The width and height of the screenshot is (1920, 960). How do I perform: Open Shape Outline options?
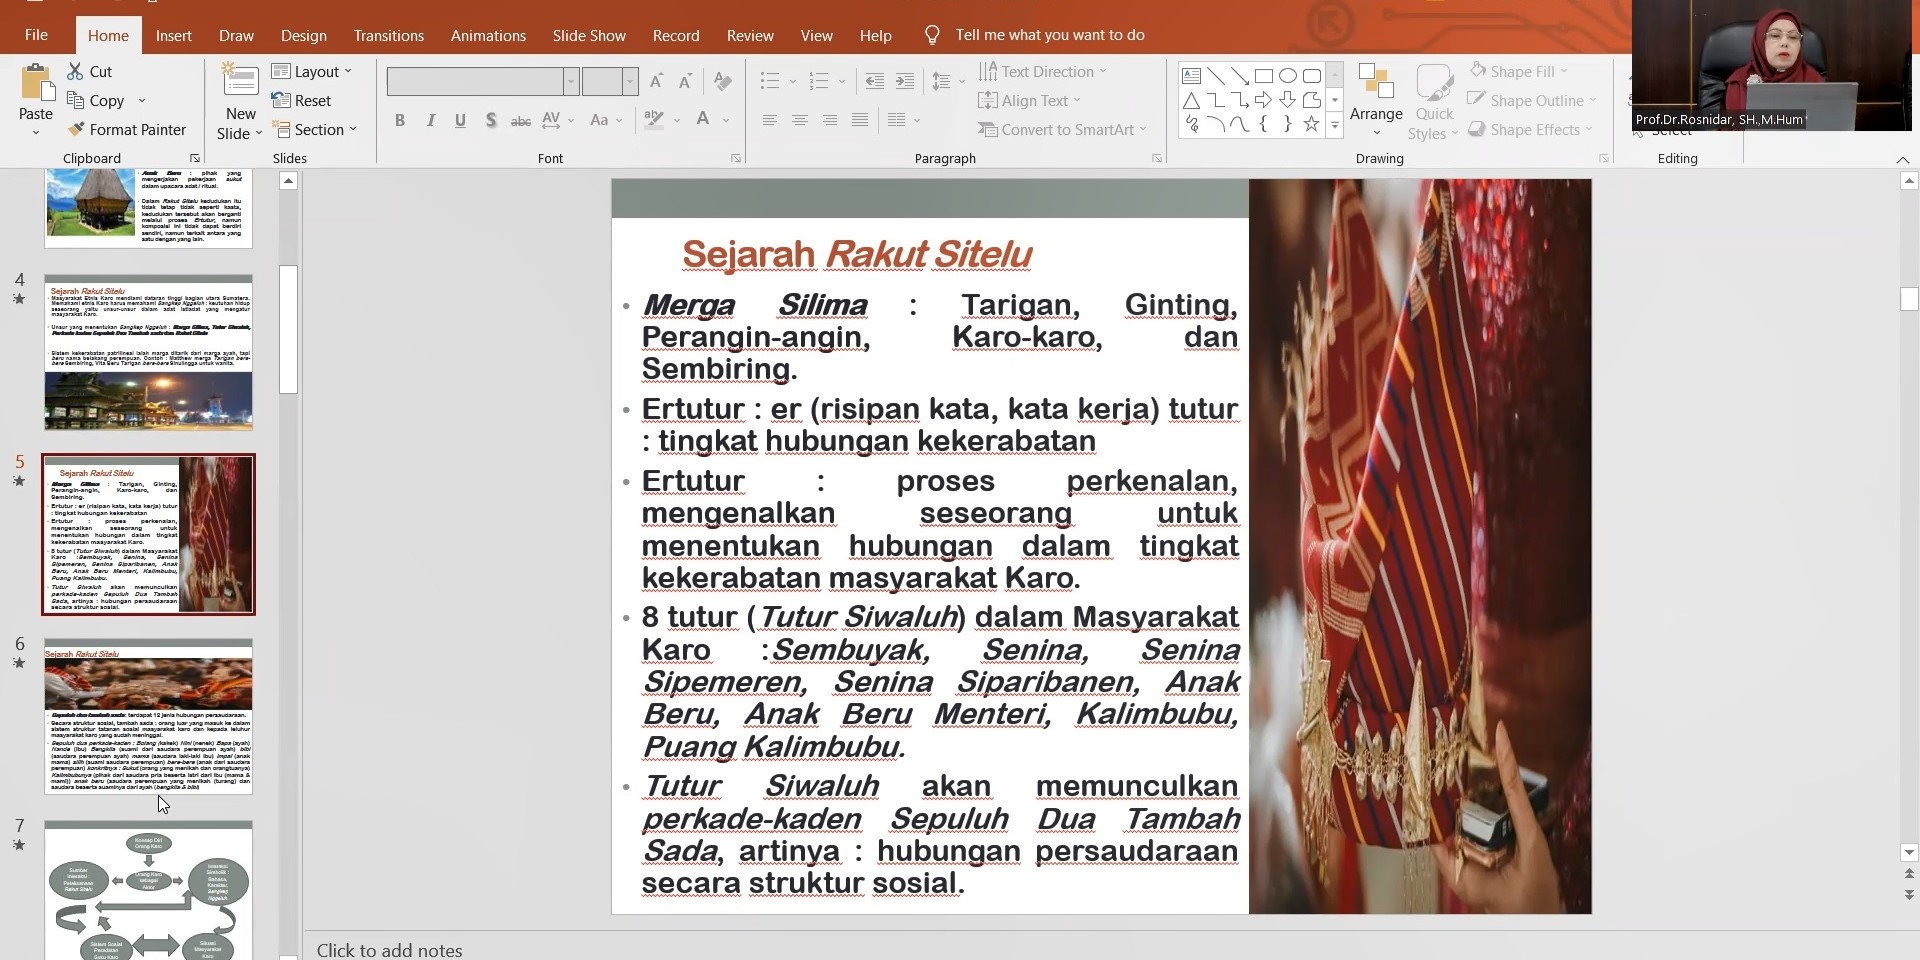[1533, 100]
